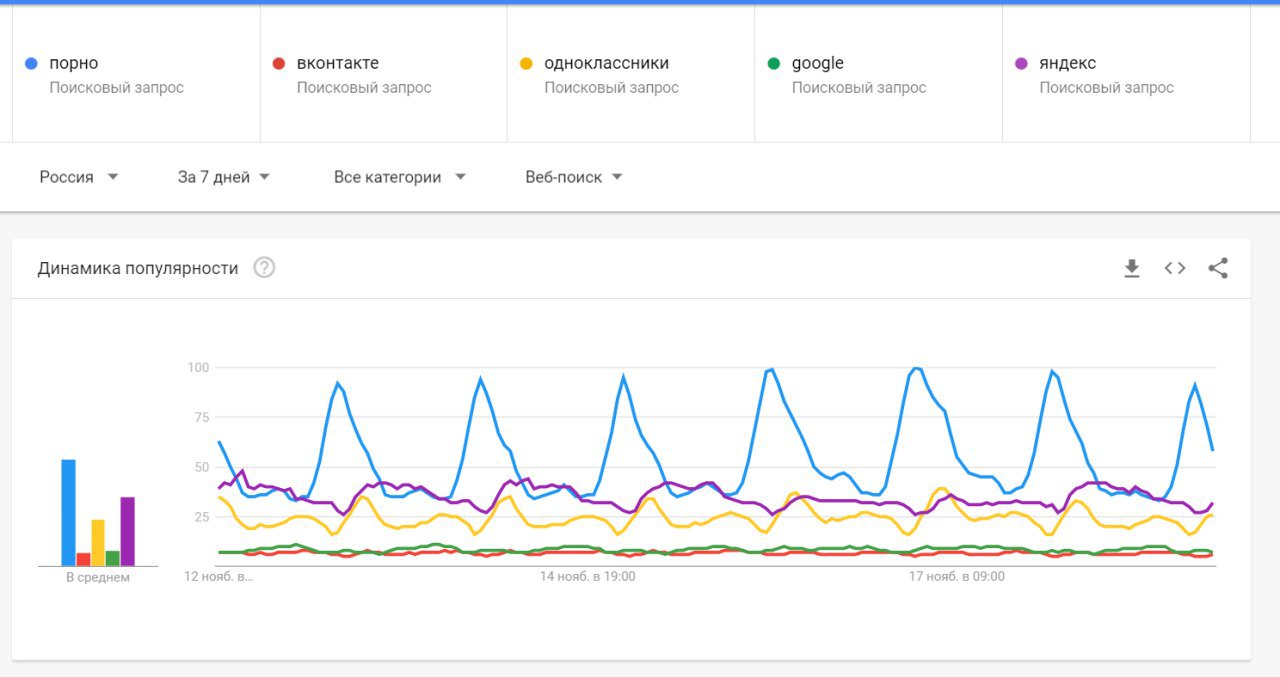Viewport: 1280px width, 677px height.
Task: Select the blue dot of the first search term
Action: (31, 64)
